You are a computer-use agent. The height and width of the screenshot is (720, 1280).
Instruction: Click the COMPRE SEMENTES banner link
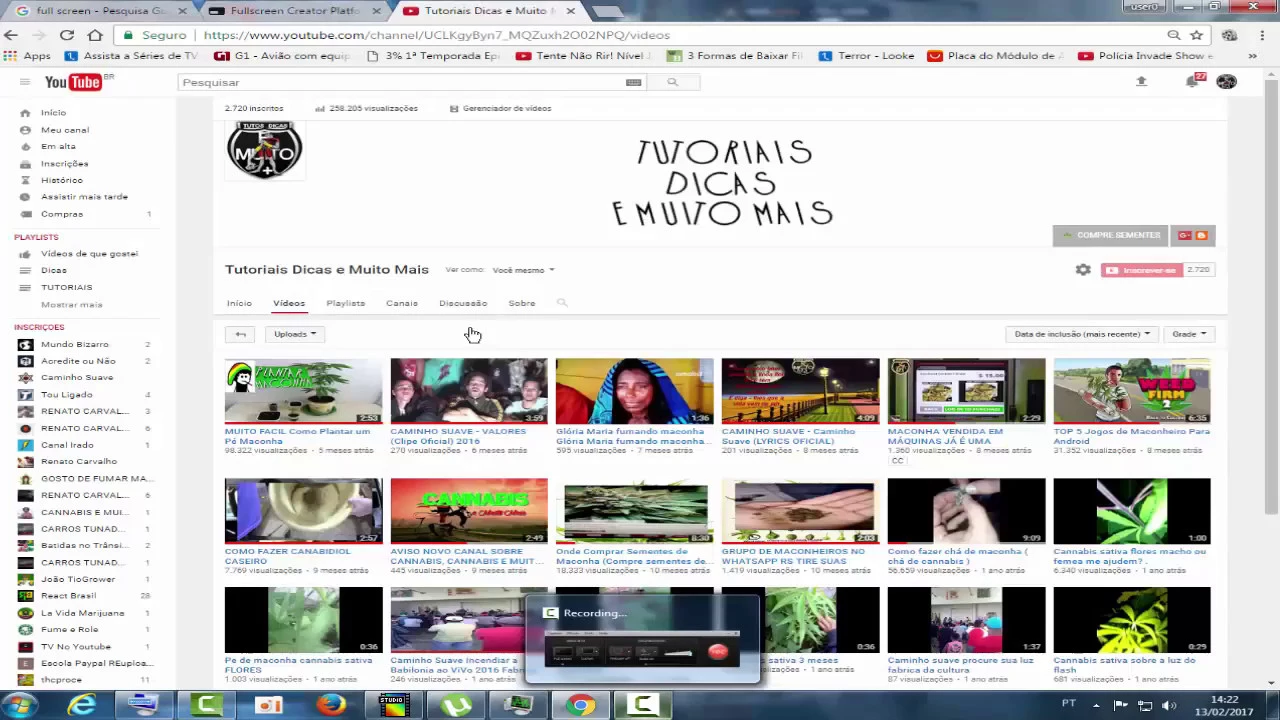point(1112,235)
